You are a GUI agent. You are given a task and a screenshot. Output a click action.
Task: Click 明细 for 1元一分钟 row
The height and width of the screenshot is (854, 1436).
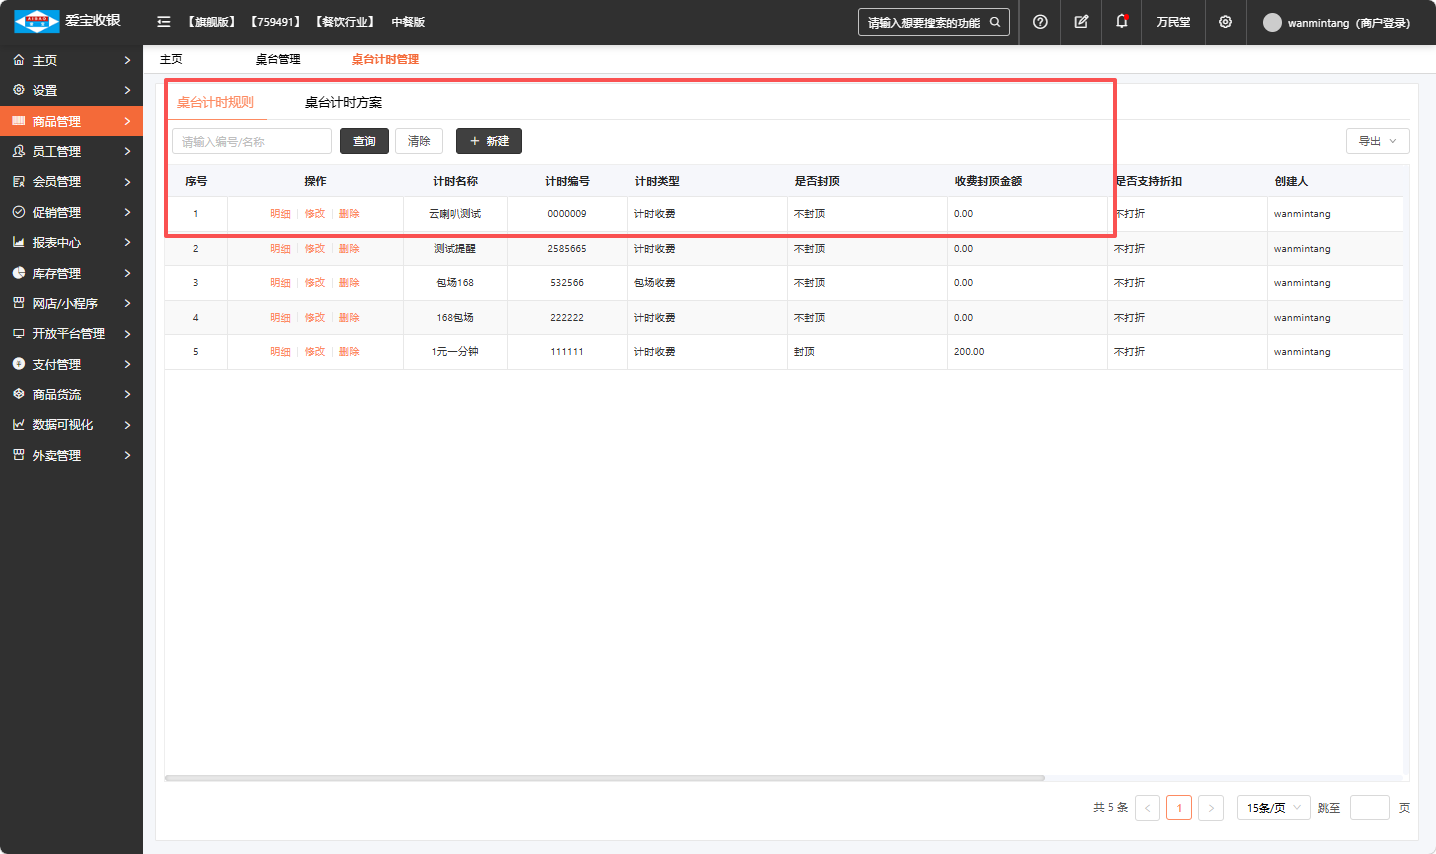280,352
